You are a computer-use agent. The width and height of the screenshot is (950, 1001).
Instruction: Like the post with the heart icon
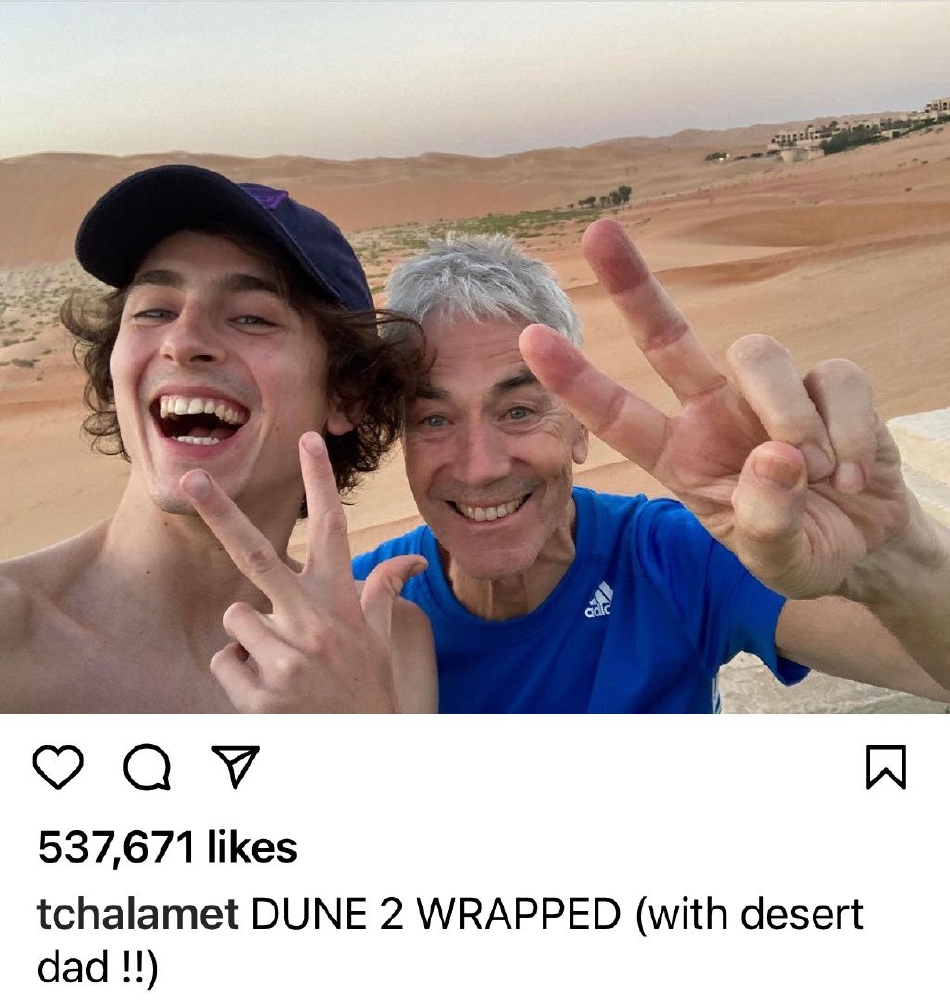click(x=58, y=766)
